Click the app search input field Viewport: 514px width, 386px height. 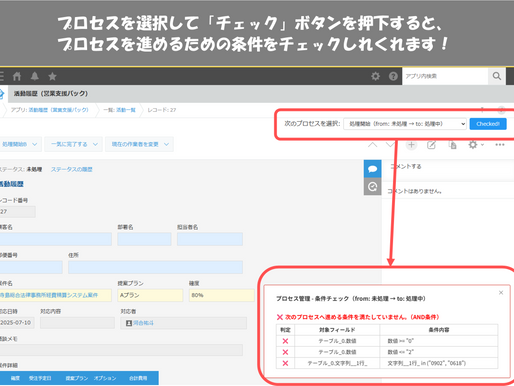point(445,76)
